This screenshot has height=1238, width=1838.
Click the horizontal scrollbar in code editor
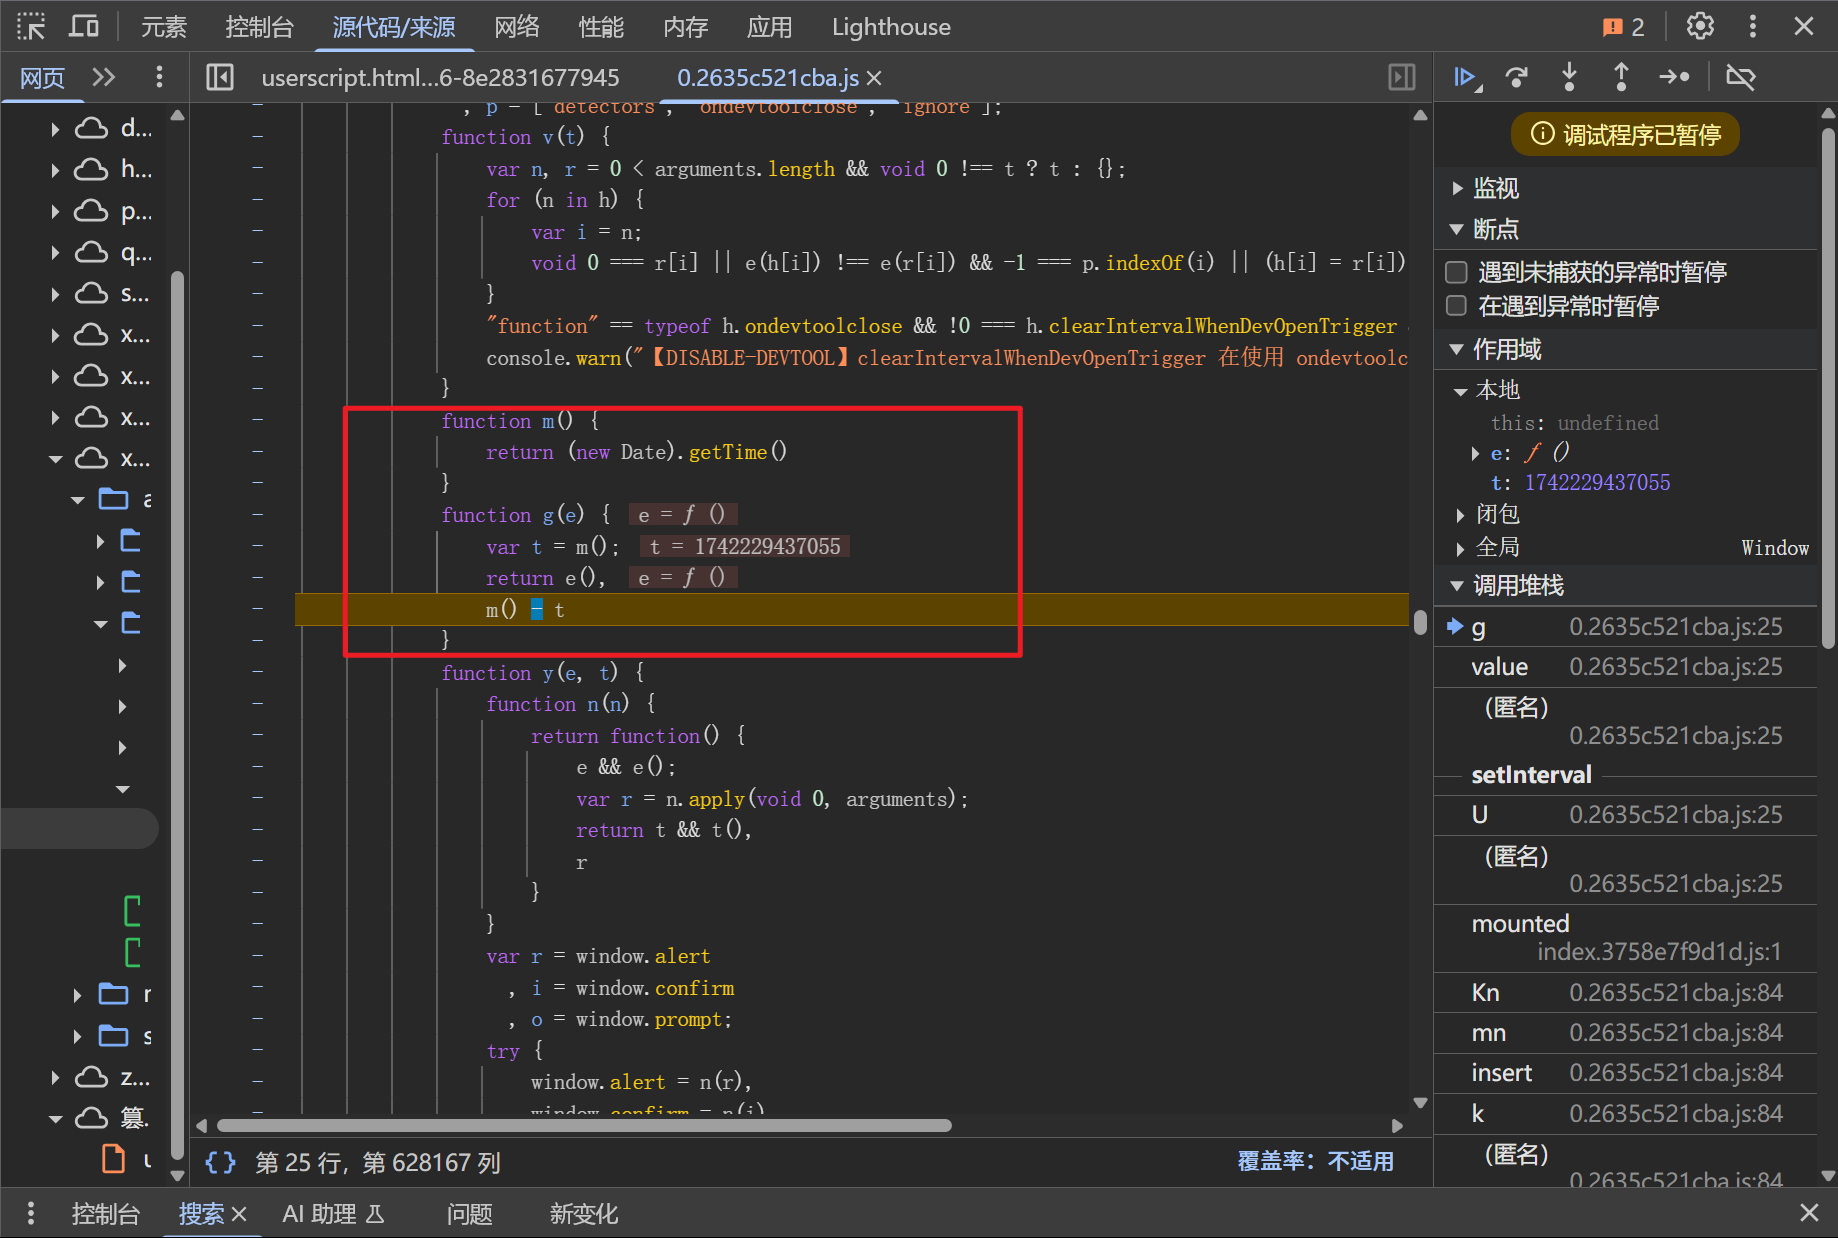tap(585, 1125)
